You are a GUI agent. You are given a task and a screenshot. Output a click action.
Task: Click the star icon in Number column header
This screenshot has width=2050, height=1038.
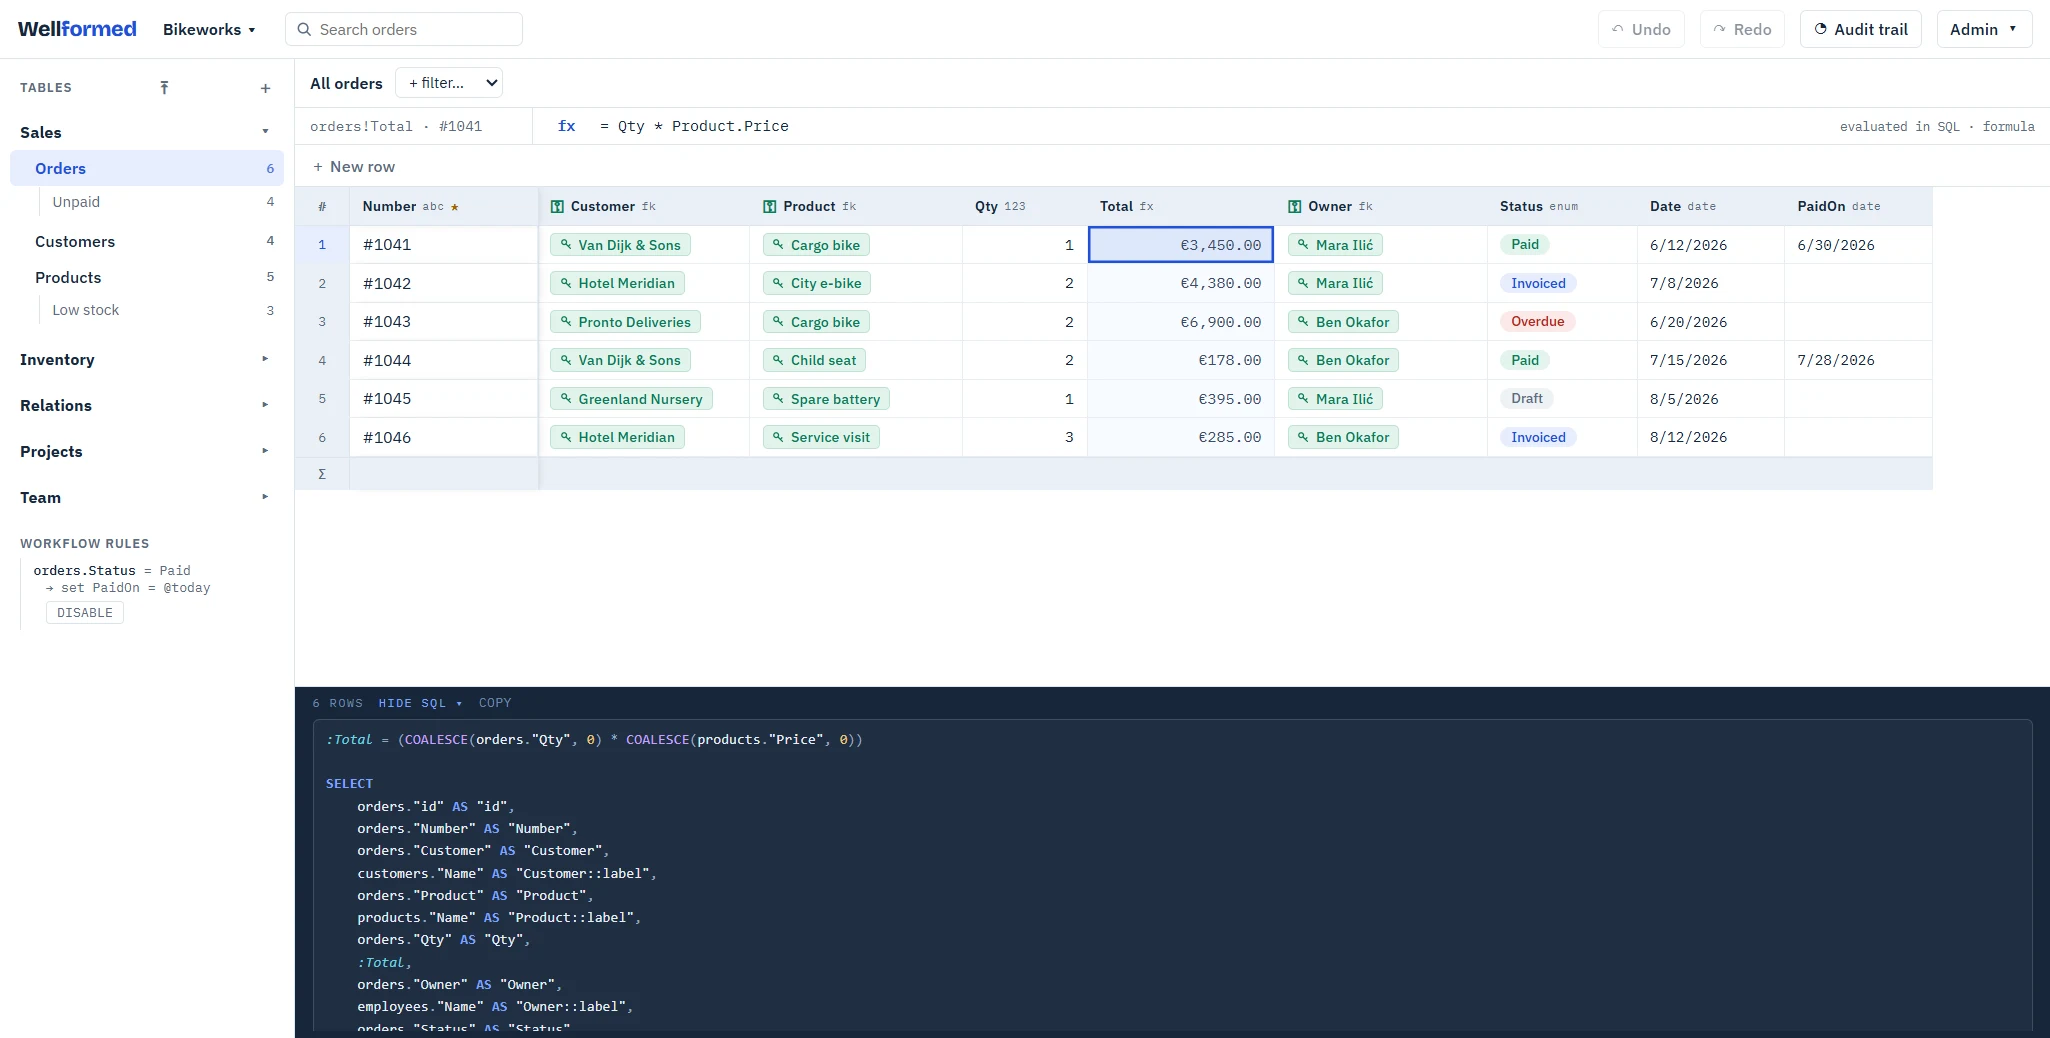455,207
